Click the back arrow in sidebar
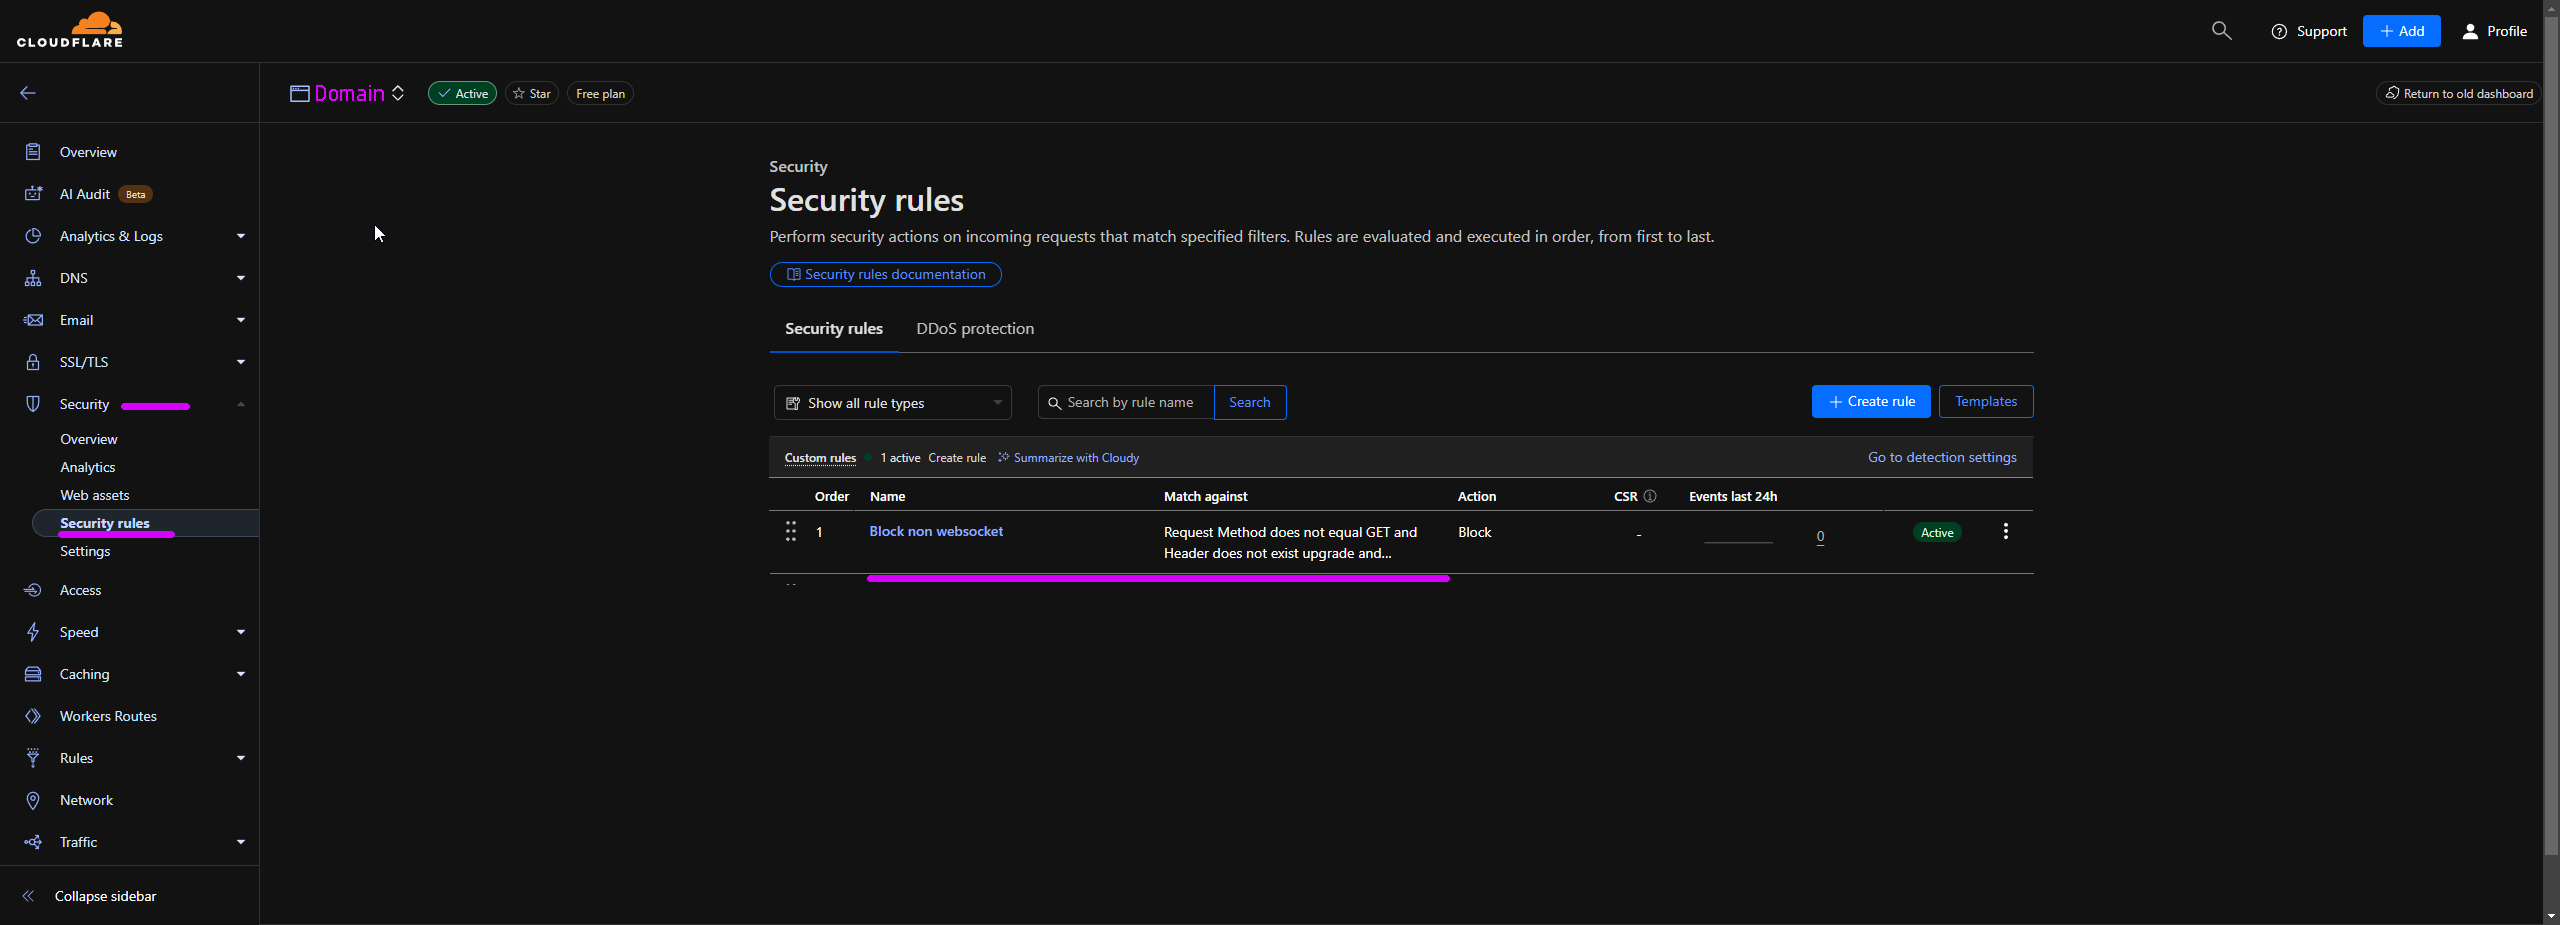 28,93
